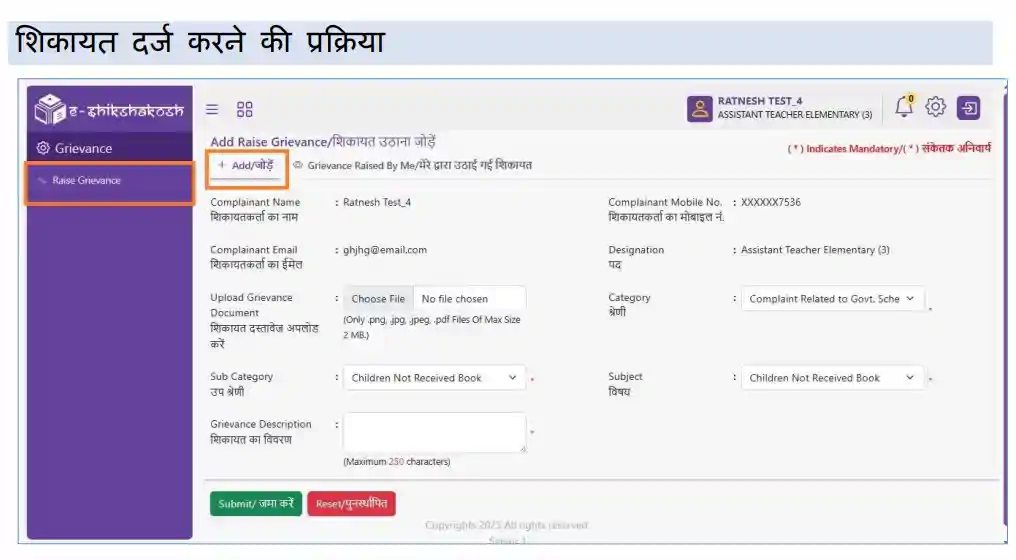Image resolution: width=1016 pixels, height=560 pixels.
Task: Switch to the Add/जोड़ें tab
Action: tap(246, 166)
